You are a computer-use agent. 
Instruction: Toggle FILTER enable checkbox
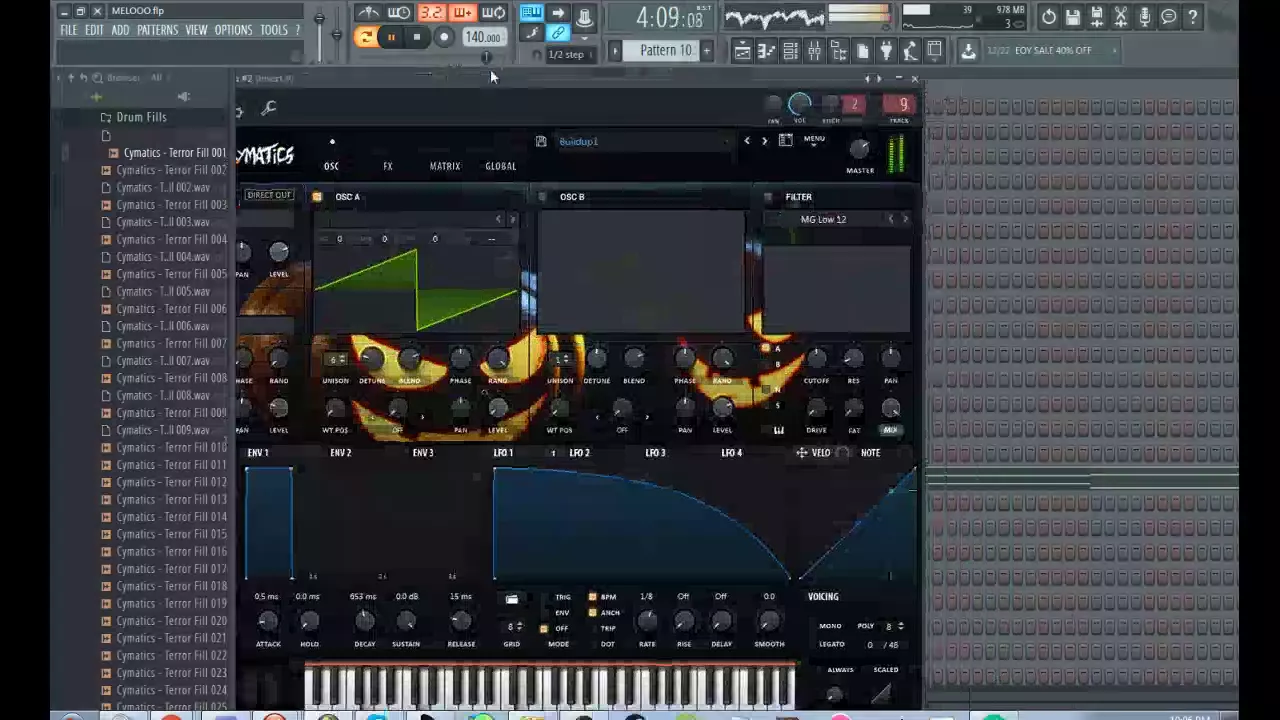[x=768, y=197]
